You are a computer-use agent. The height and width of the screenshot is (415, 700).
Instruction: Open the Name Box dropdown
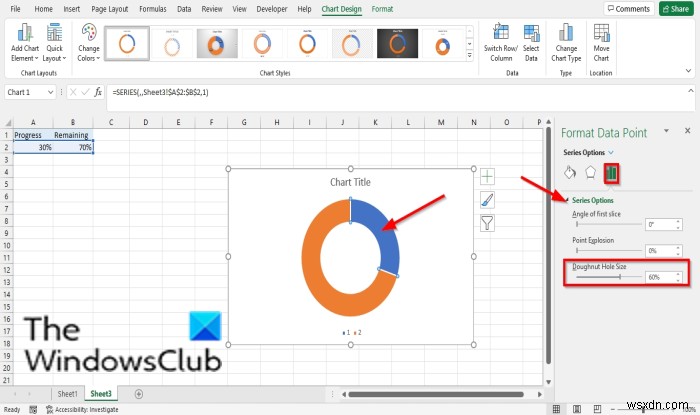(50, 92)
